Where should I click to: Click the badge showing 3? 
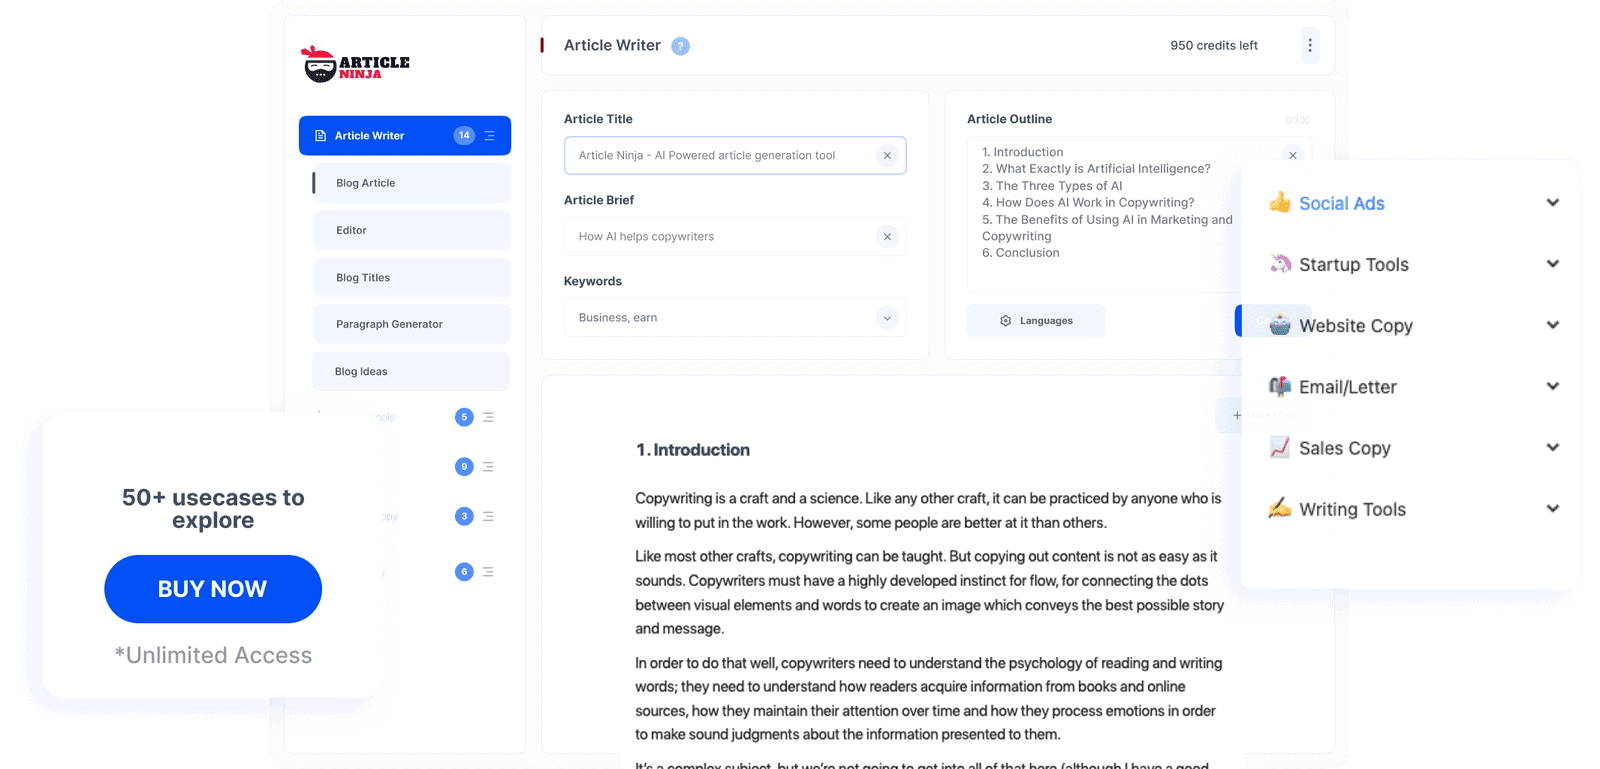click(464, 517)
